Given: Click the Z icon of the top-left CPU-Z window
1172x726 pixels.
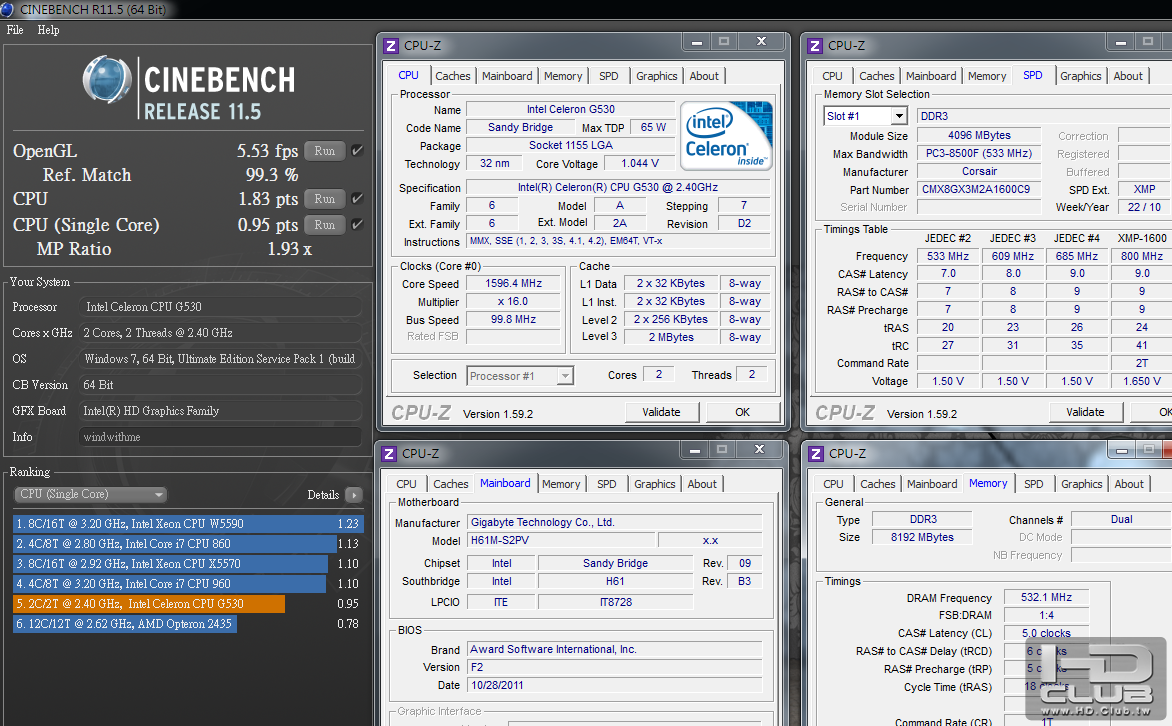Looking at the screenshot, I should click(391, 46).
